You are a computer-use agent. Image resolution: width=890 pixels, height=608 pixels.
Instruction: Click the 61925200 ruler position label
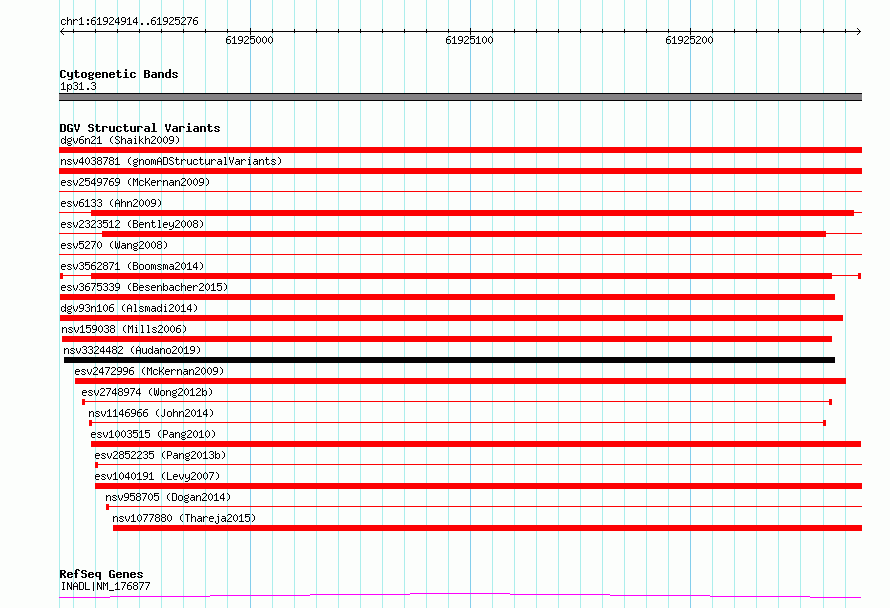coord(689,40)
